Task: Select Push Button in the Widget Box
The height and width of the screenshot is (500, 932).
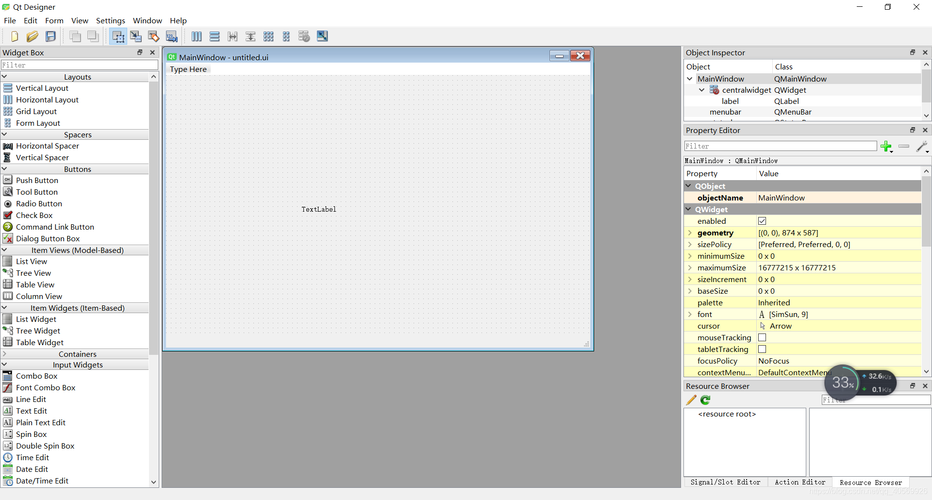Action: tap(37, 181)
